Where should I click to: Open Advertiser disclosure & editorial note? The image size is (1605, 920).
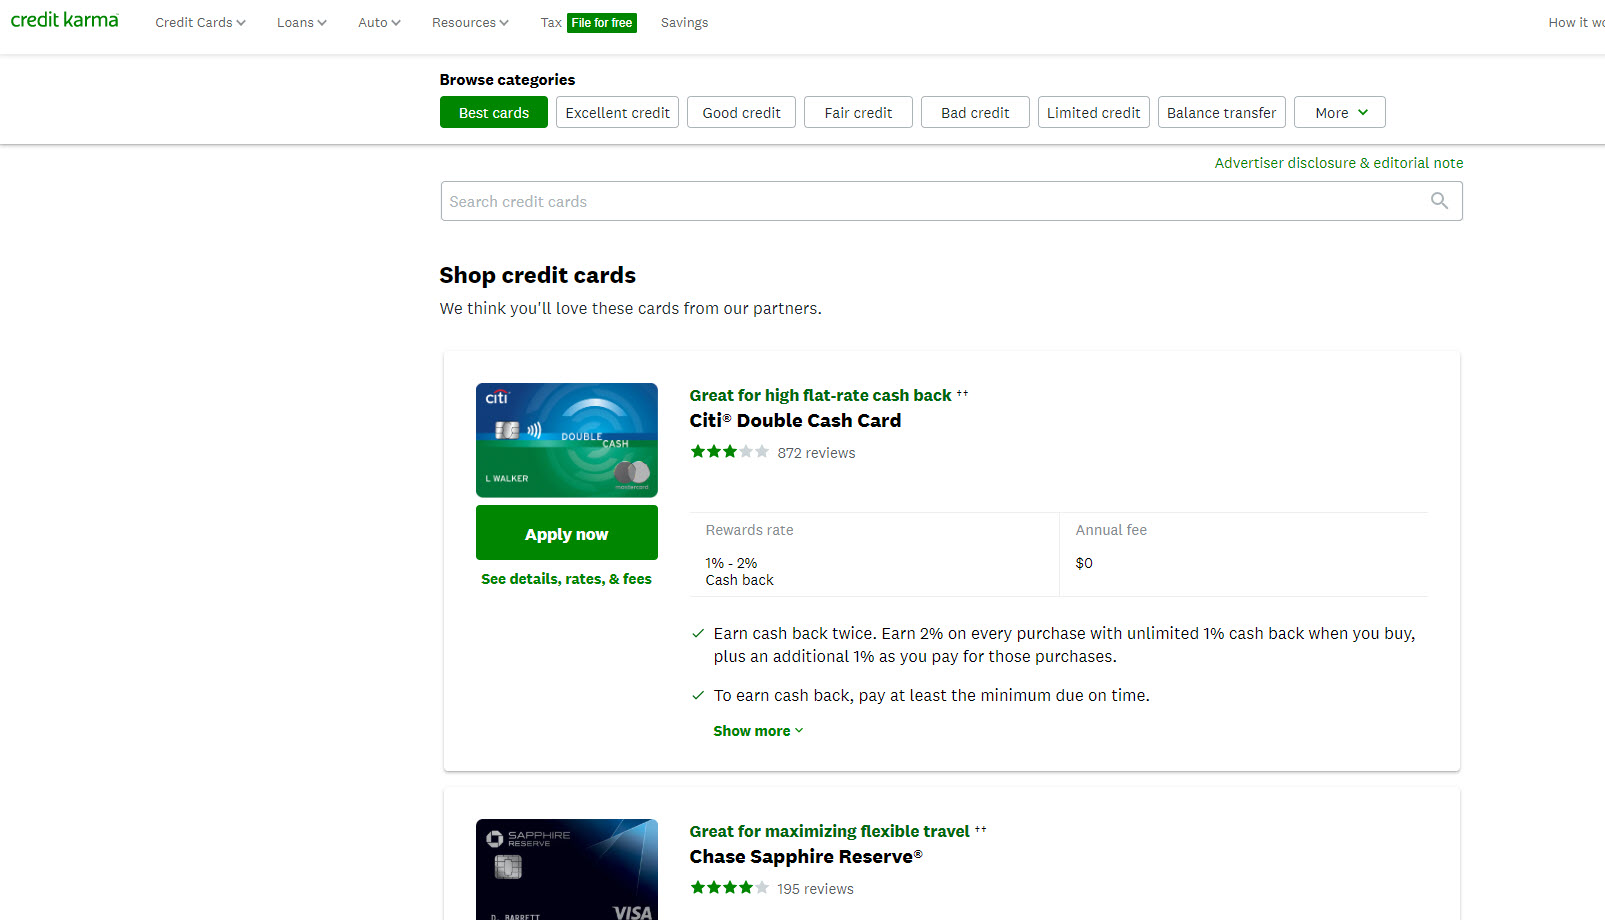click(1338, 163)
